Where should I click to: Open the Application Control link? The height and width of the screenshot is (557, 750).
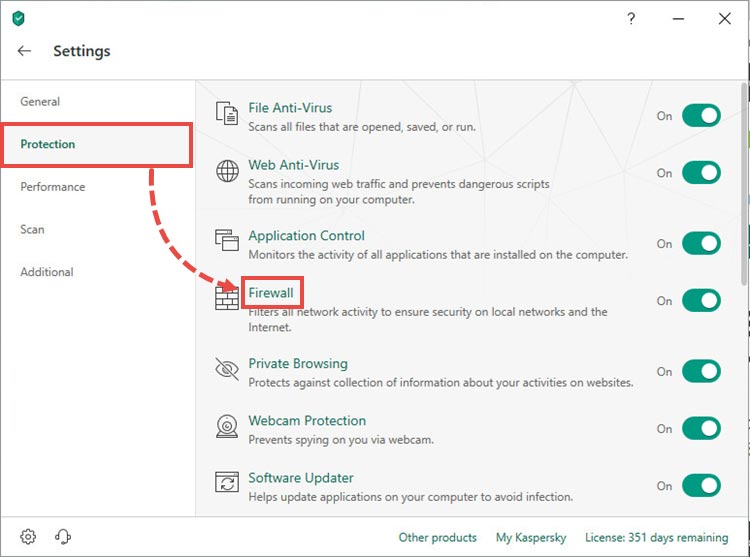coord(306,236)
